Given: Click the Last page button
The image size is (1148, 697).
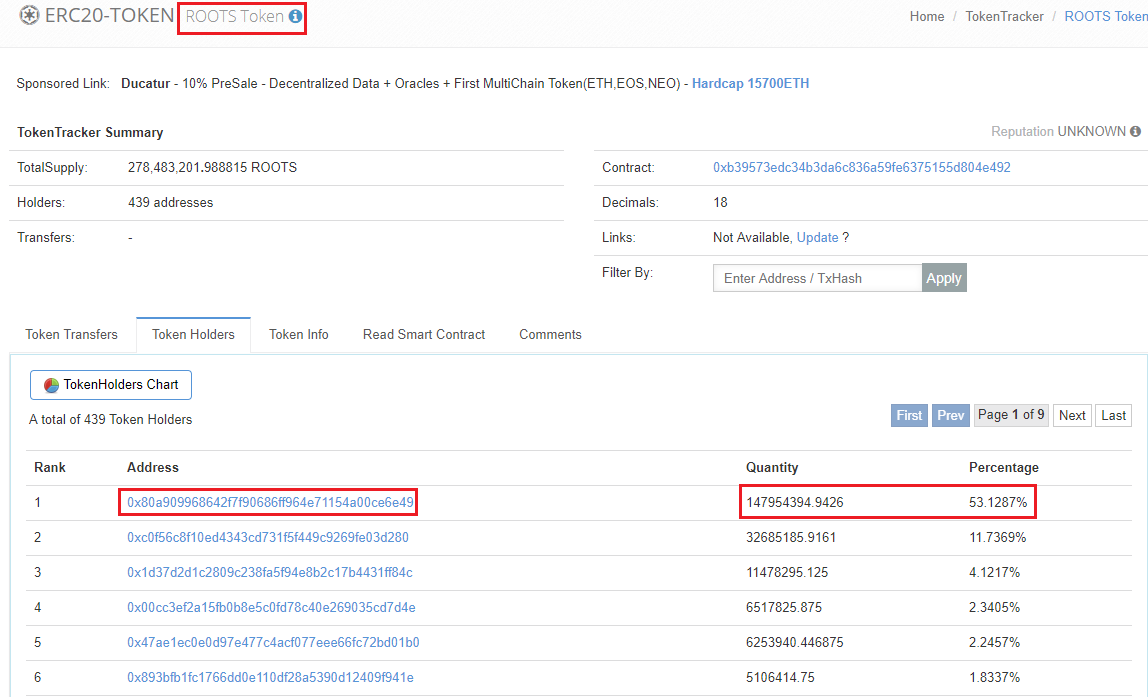Looking at the screenshot, I should [1114, 415].
